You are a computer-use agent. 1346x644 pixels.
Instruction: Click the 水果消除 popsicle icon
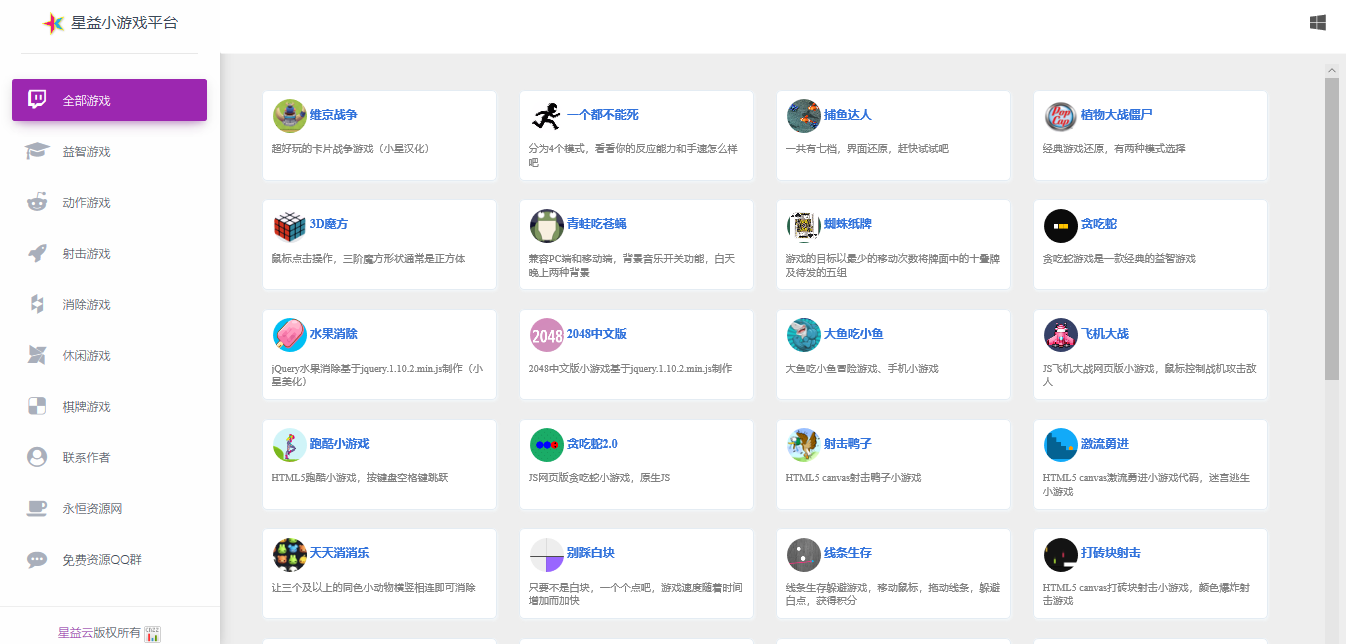[290, 336]
